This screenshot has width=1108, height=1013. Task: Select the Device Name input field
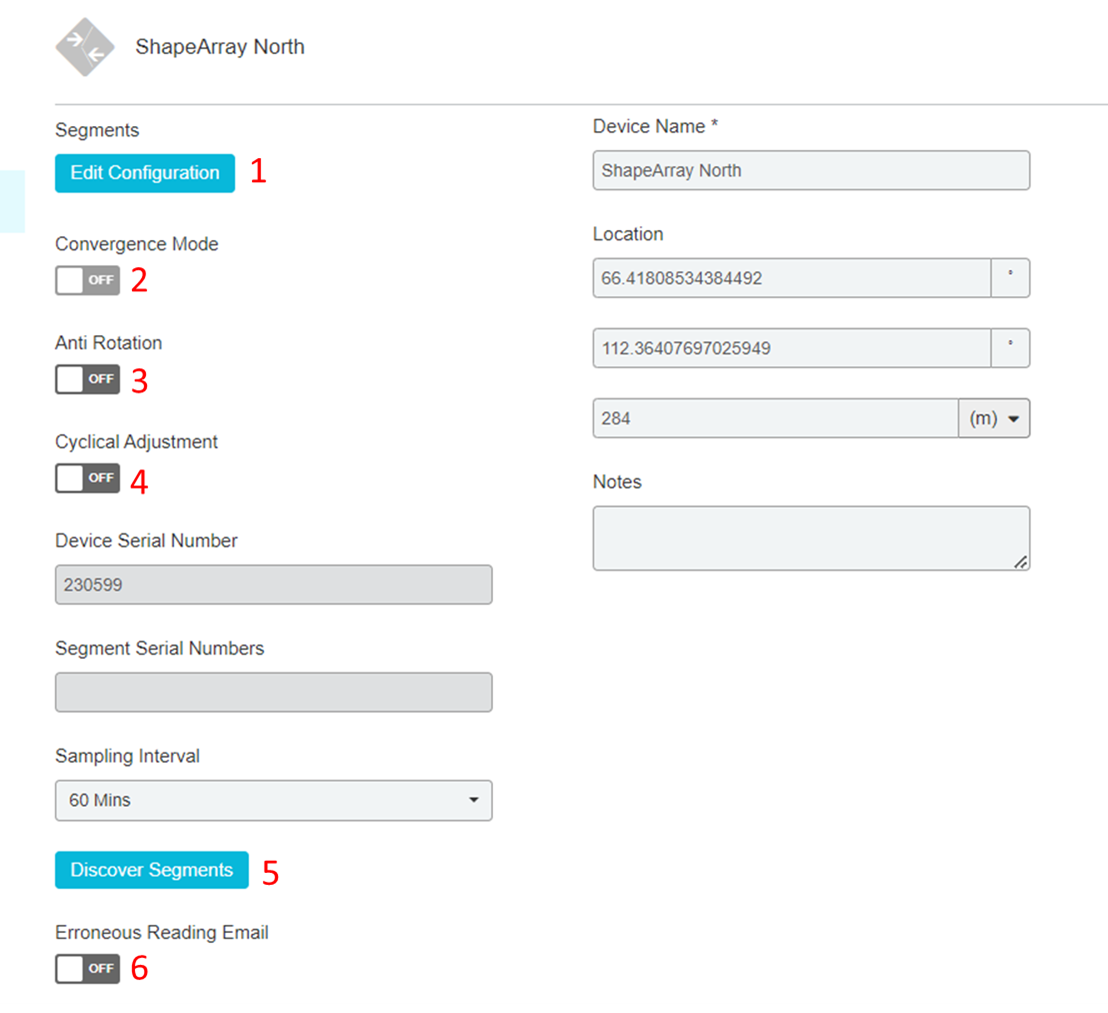pyautogui.click(x=811, y=170)
